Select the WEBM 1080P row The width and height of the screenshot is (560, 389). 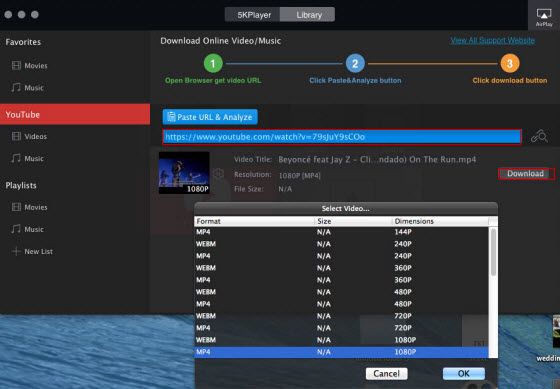coord(341,340)
